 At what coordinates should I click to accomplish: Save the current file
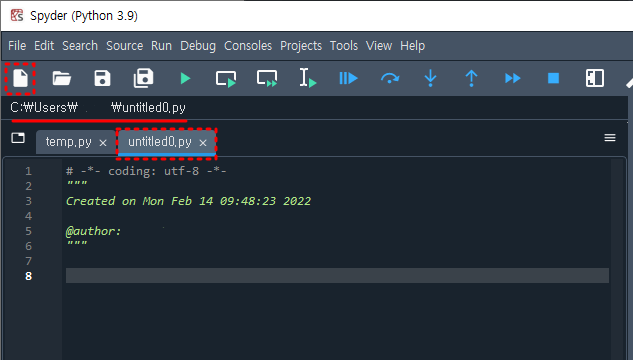102,78
